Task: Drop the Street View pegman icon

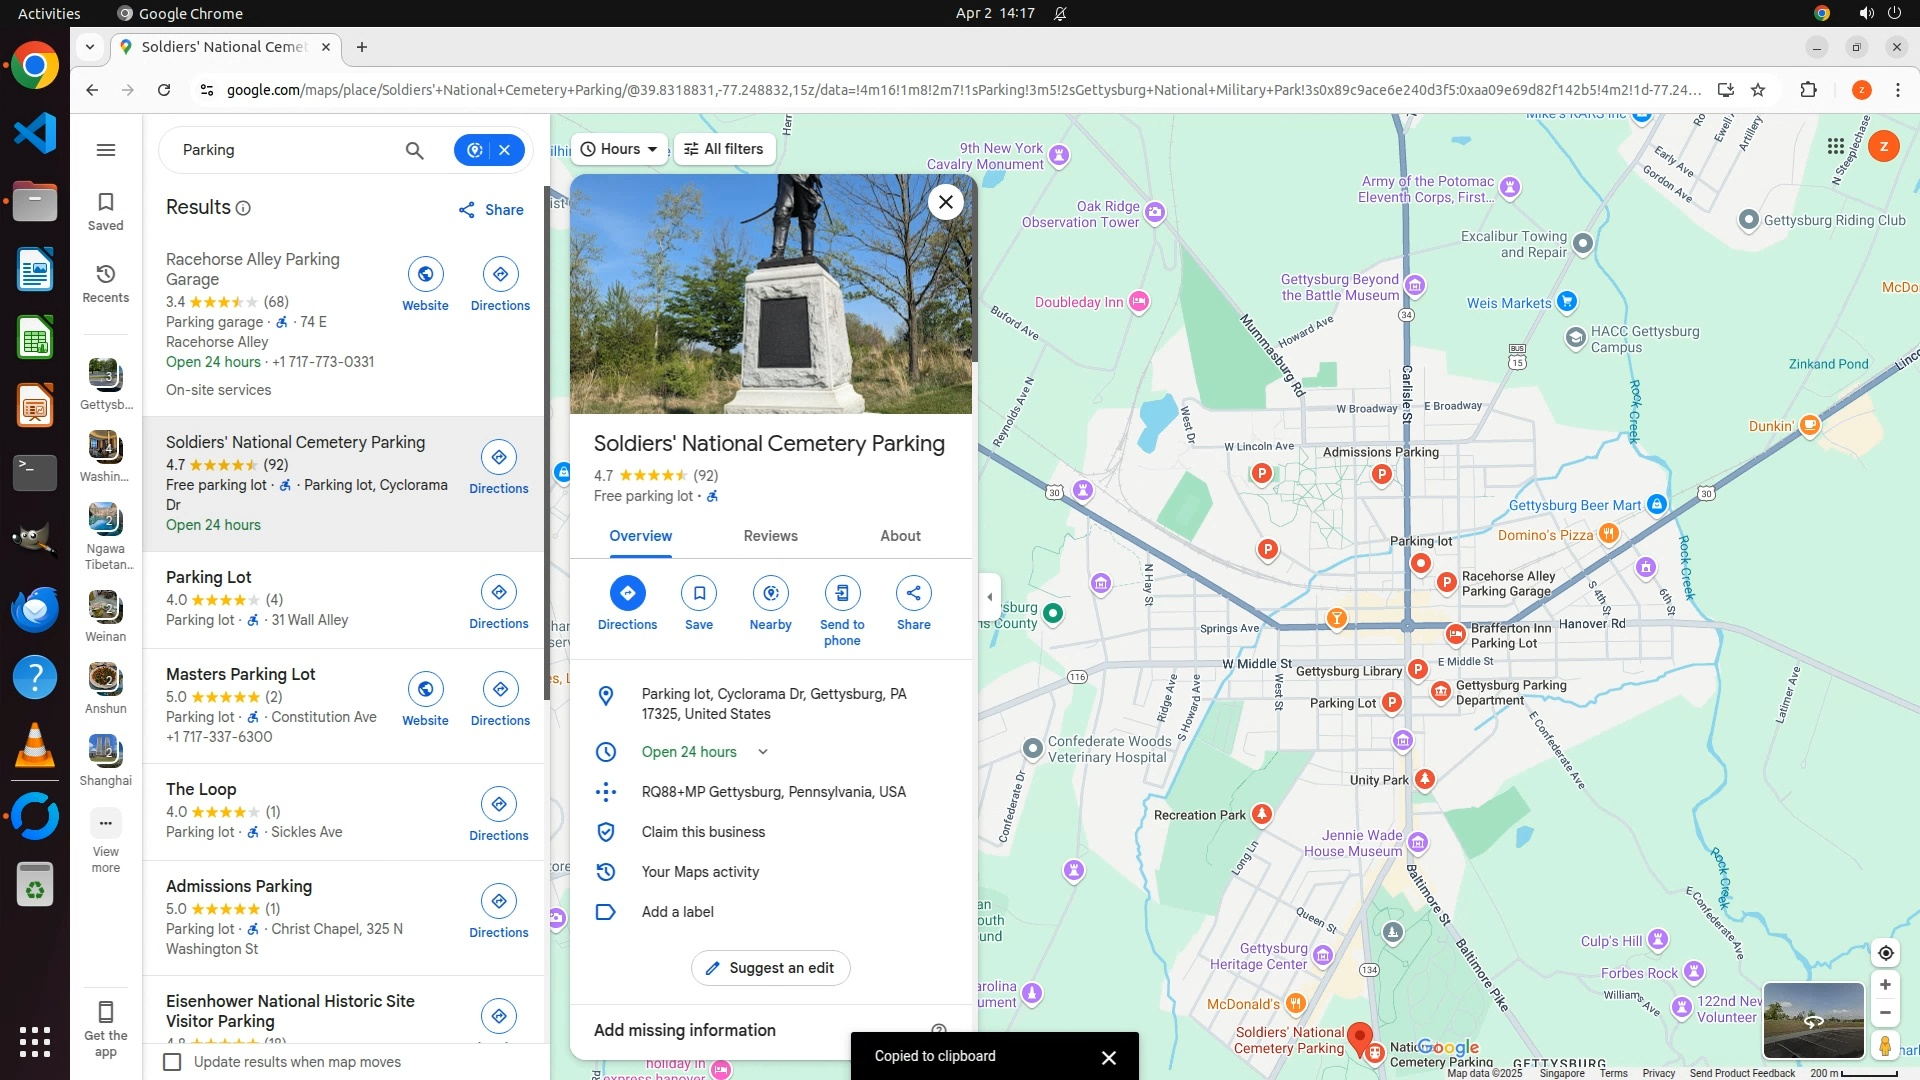Action: [1885, 1046]
